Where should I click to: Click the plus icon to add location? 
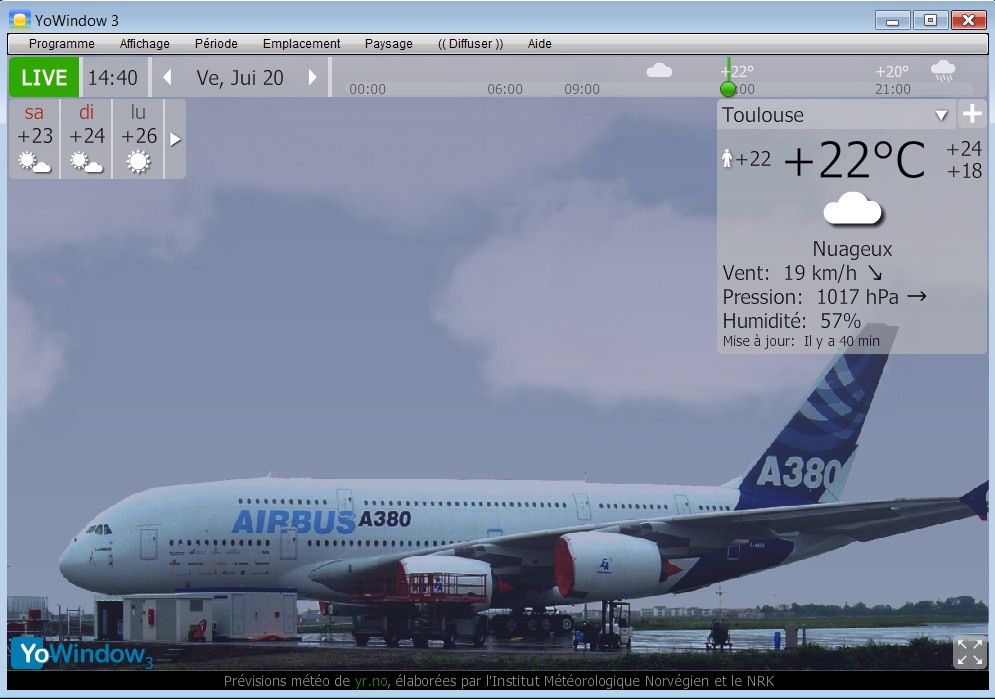pos(972,114)
